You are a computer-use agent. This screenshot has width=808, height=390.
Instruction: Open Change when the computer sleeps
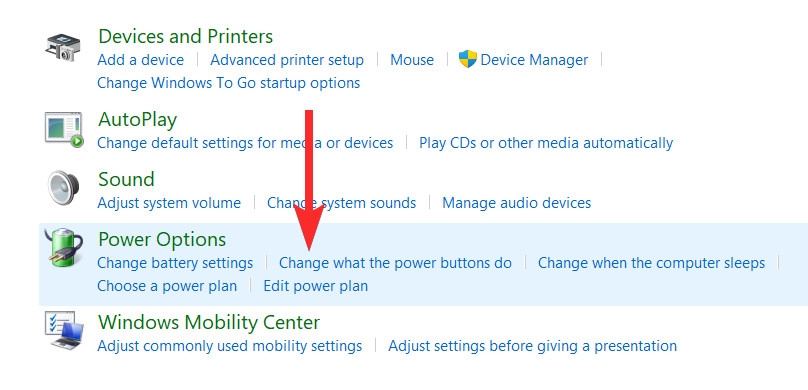pyautogui.click(x=651, y=263)
